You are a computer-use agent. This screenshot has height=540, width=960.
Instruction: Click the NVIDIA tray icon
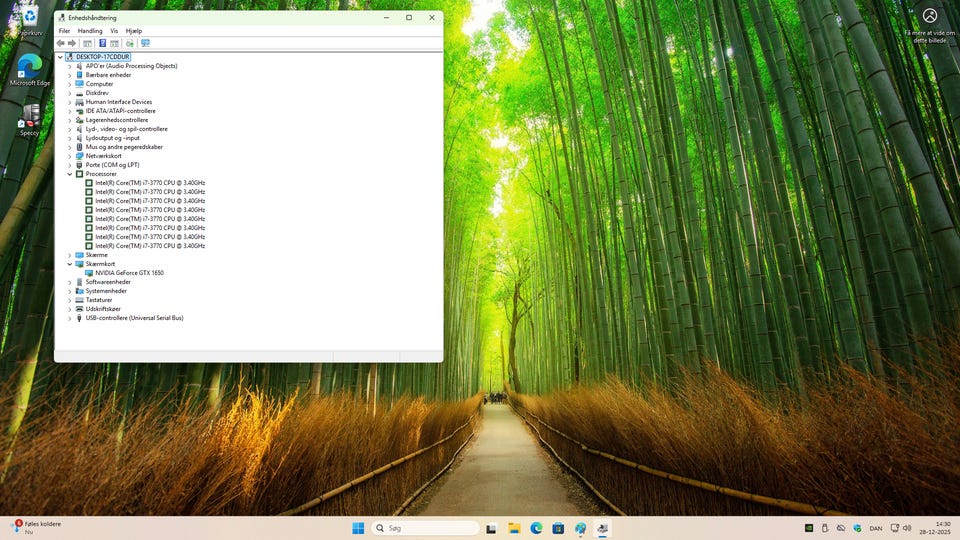809,528
